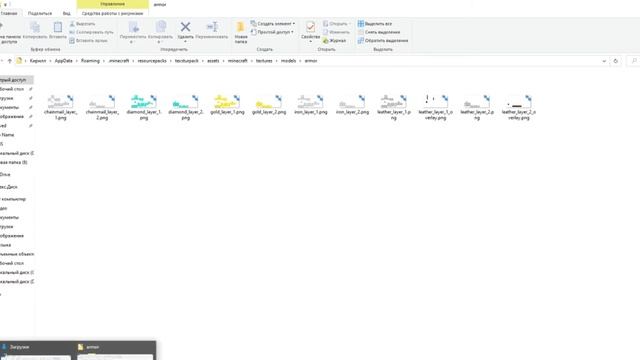Select diamond_layer_2.png file
The height and width of the screenshot is (360, 640).
click(185, 107)
